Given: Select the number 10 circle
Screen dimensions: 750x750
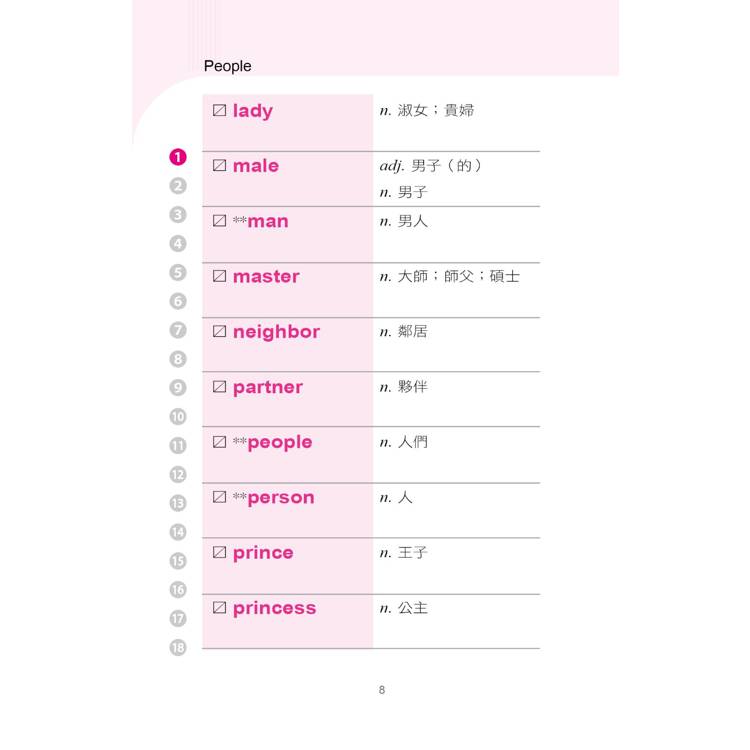Looking at the screenshot, I should (x=178, y=417).
